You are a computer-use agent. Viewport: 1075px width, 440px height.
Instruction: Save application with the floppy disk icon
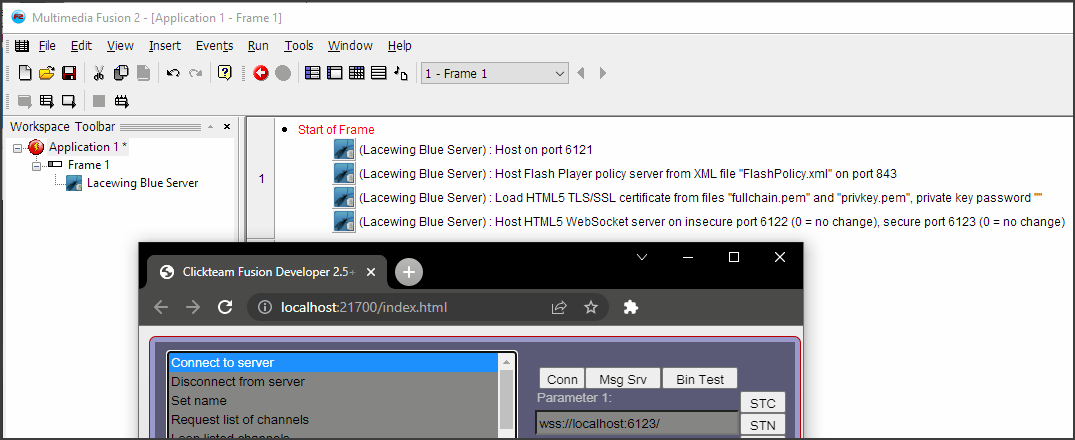click(69, 73)
